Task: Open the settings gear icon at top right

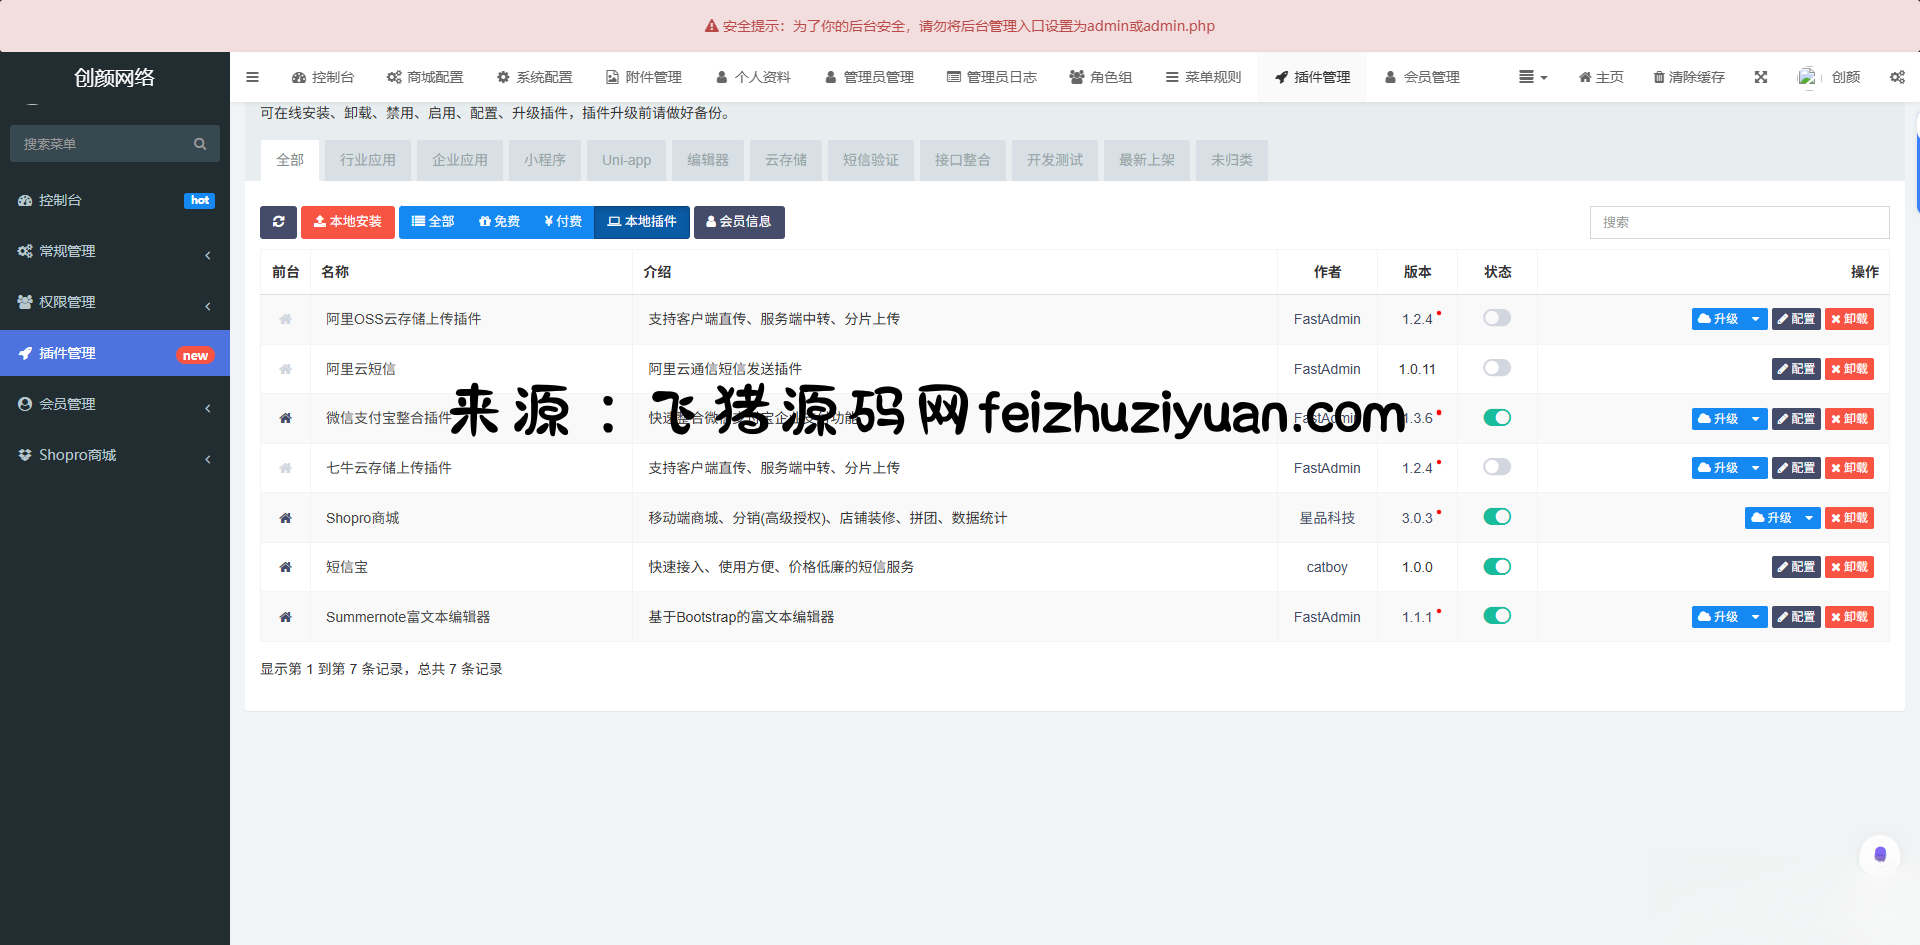Action: point(1896,77)
